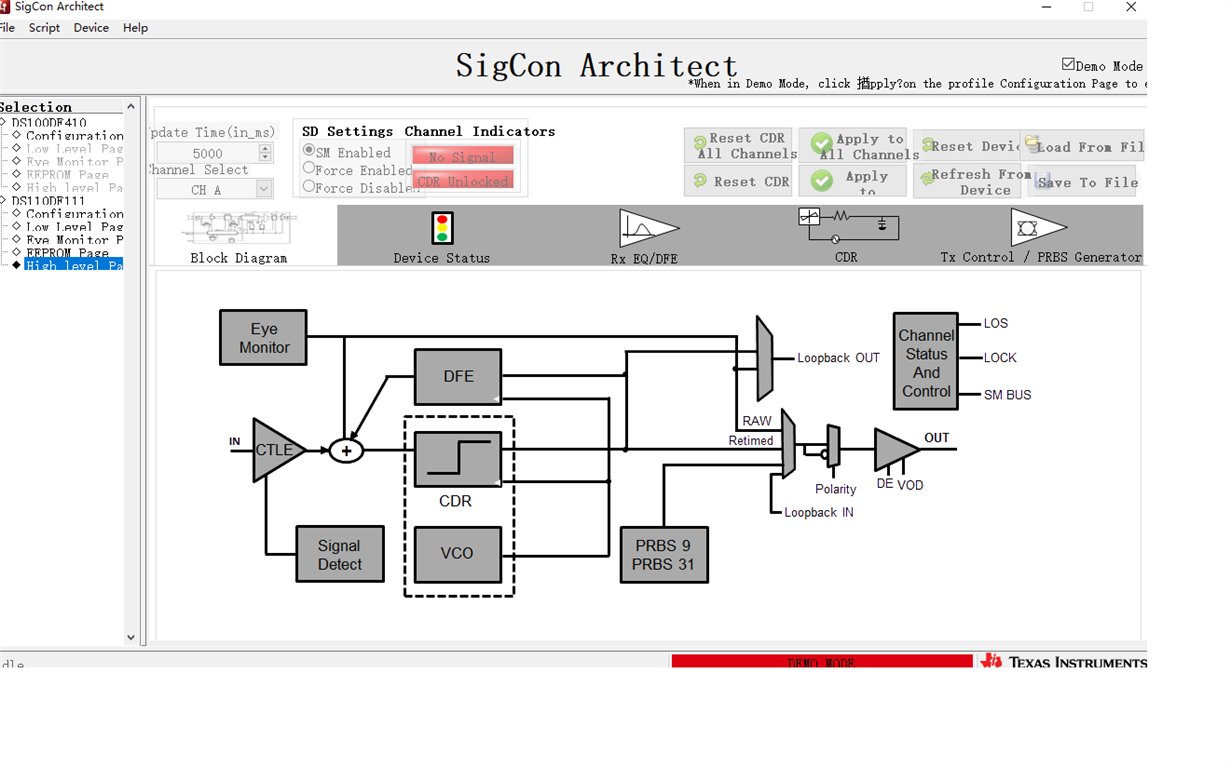Click the RAW/Retimed multiplexer
The height and width of the screenshot is (767, 1230).
point(788,444)
